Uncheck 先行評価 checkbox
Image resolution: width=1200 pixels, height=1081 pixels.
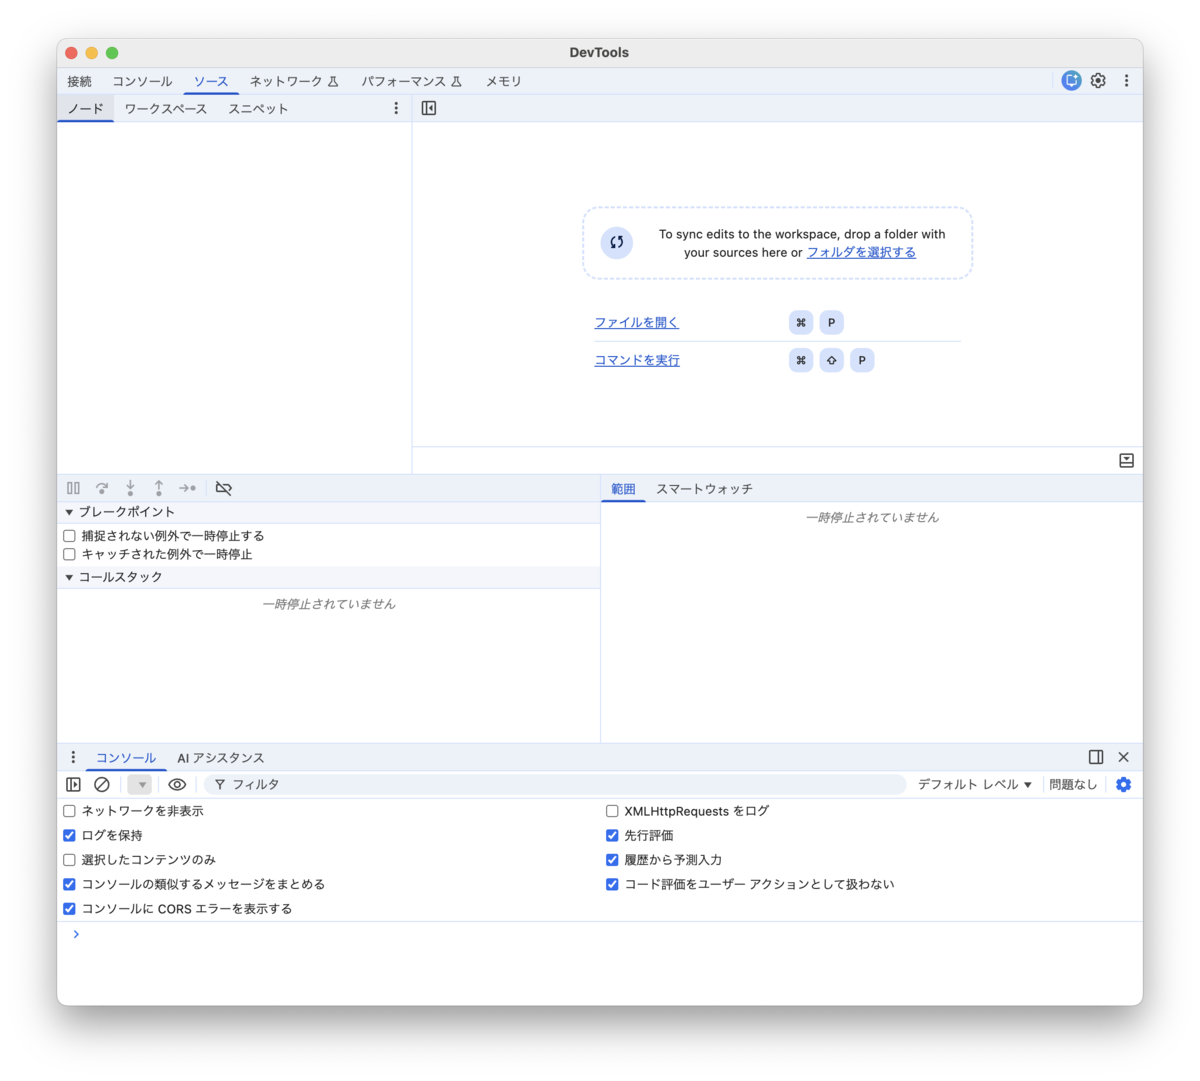click(x=612, y=835)
